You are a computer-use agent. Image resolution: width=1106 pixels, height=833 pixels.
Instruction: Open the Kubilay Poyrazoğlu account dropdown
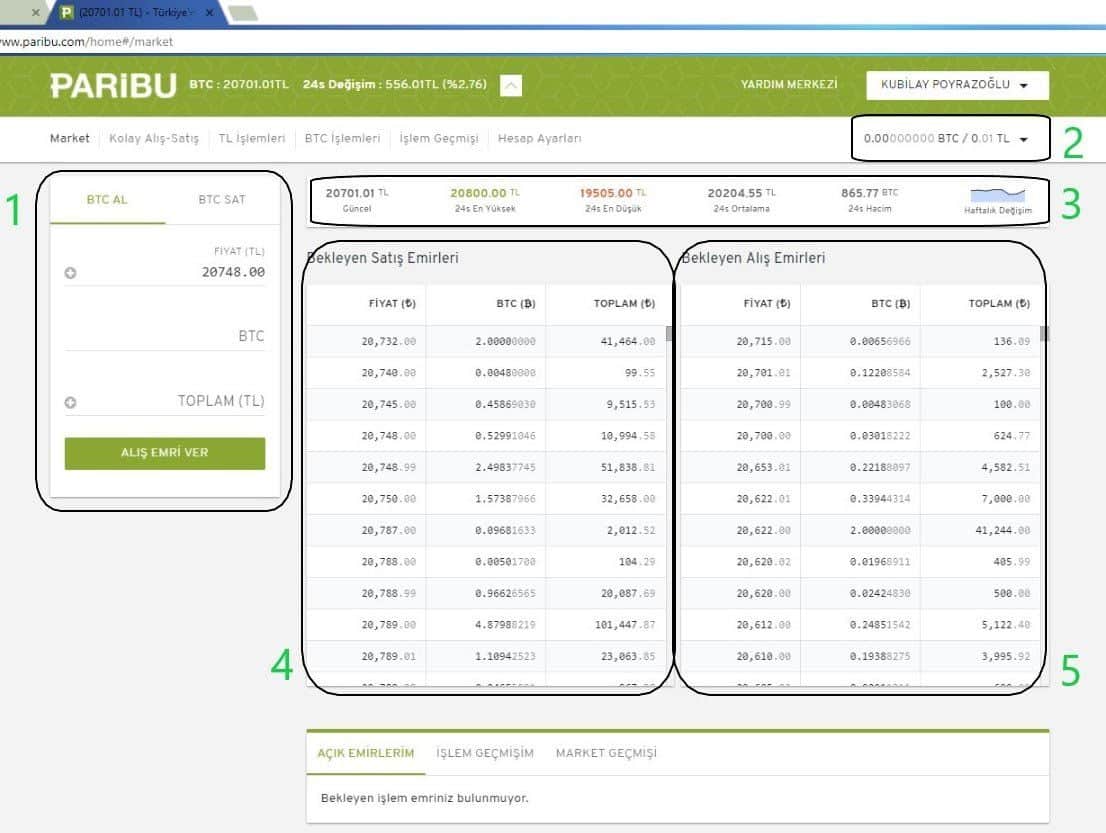click(x=956, y=85)
